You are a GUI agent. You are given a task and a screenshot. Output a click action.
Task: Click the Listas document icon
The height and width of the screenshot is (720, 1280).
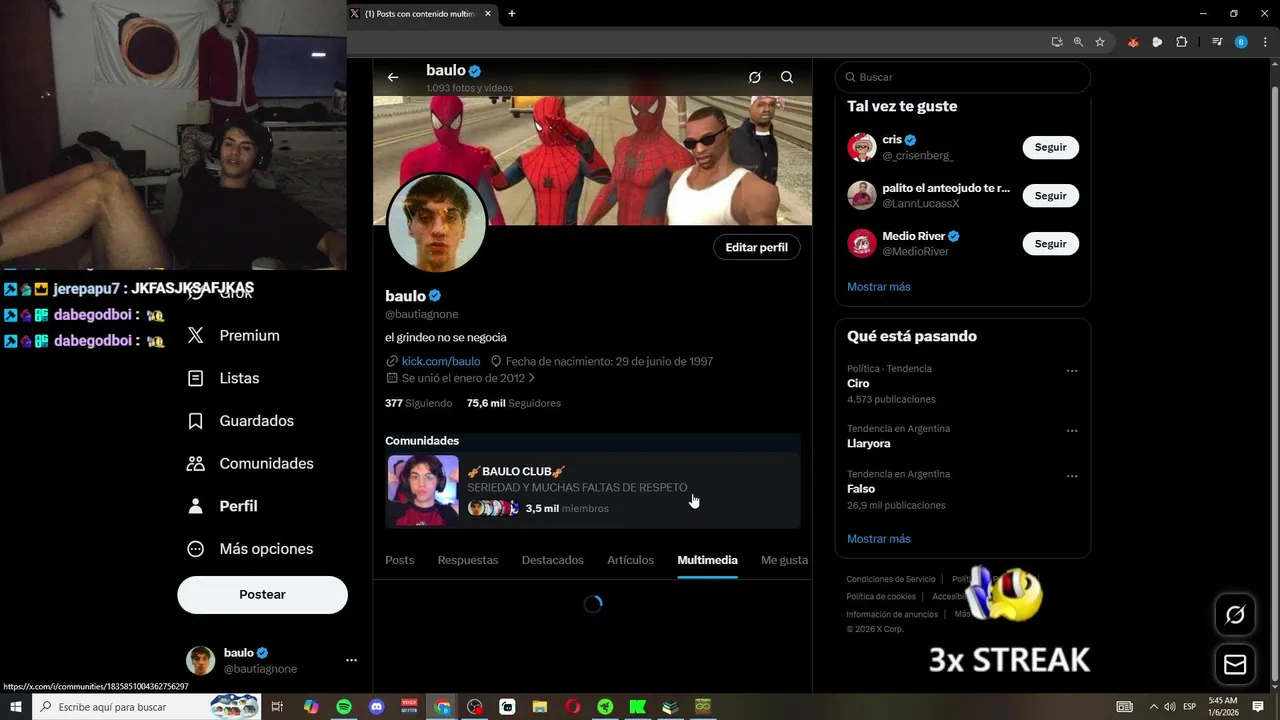click(196, 379)
